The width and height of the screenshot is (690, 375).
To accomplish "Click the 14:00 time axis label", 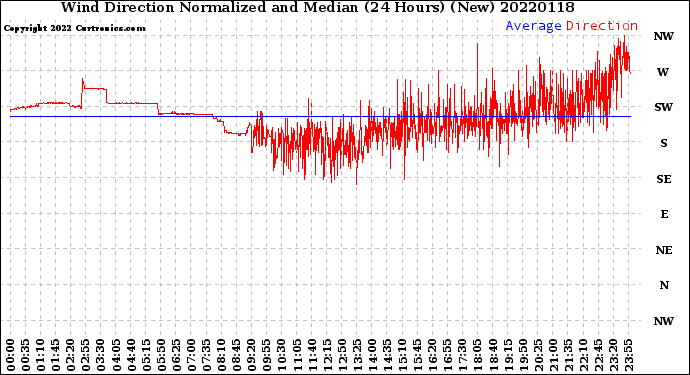I will coord(372,355).
